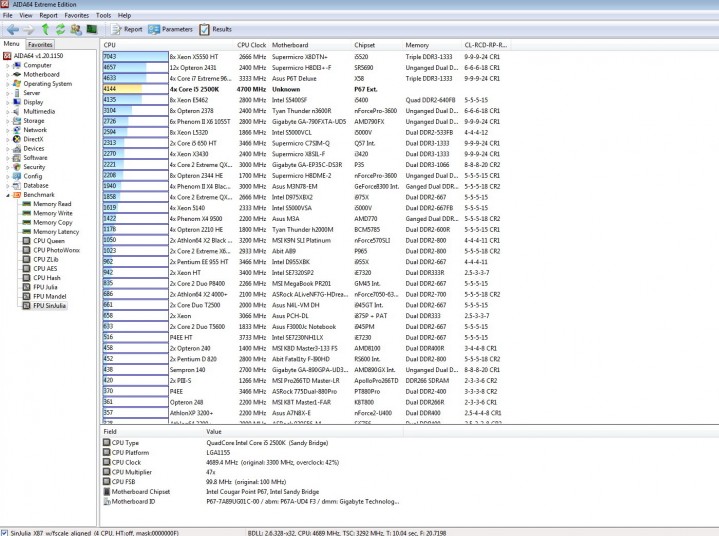Select the CPU AES benchmark icon

coord(27,269)
